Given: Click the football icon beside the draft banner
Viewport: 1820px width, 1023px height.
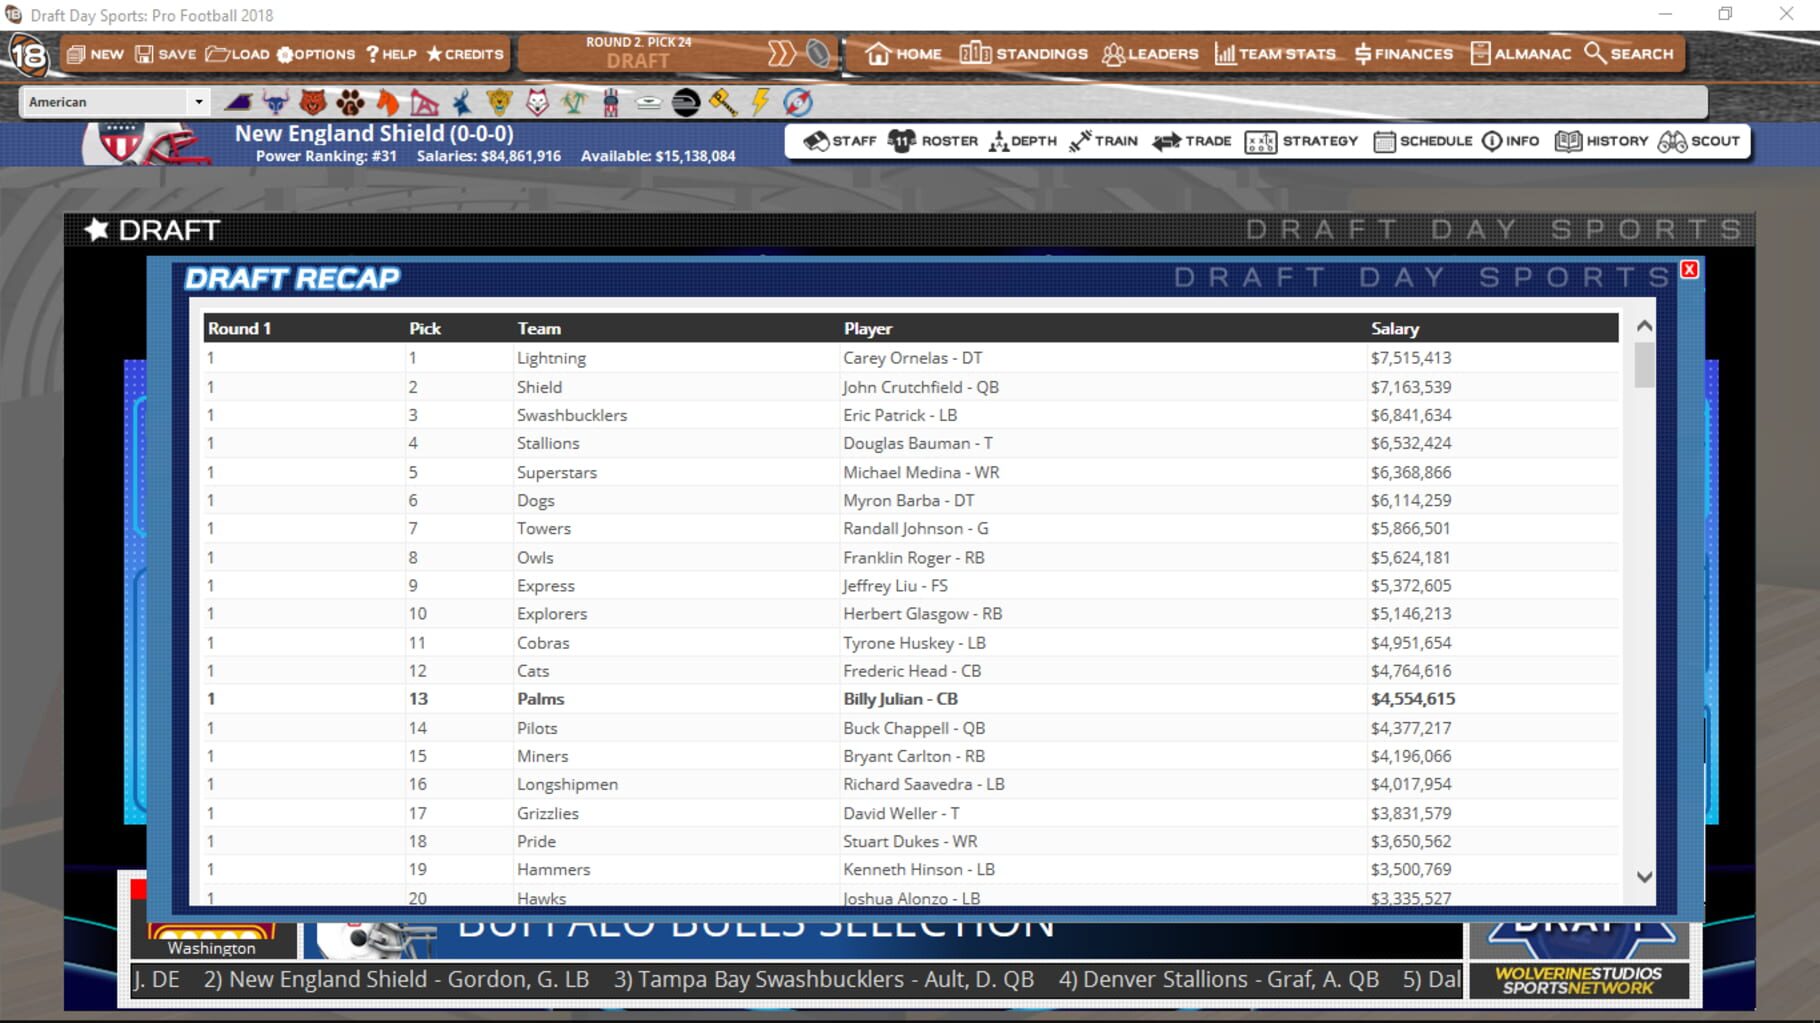Looking at the screenshot, I should 818,54.
